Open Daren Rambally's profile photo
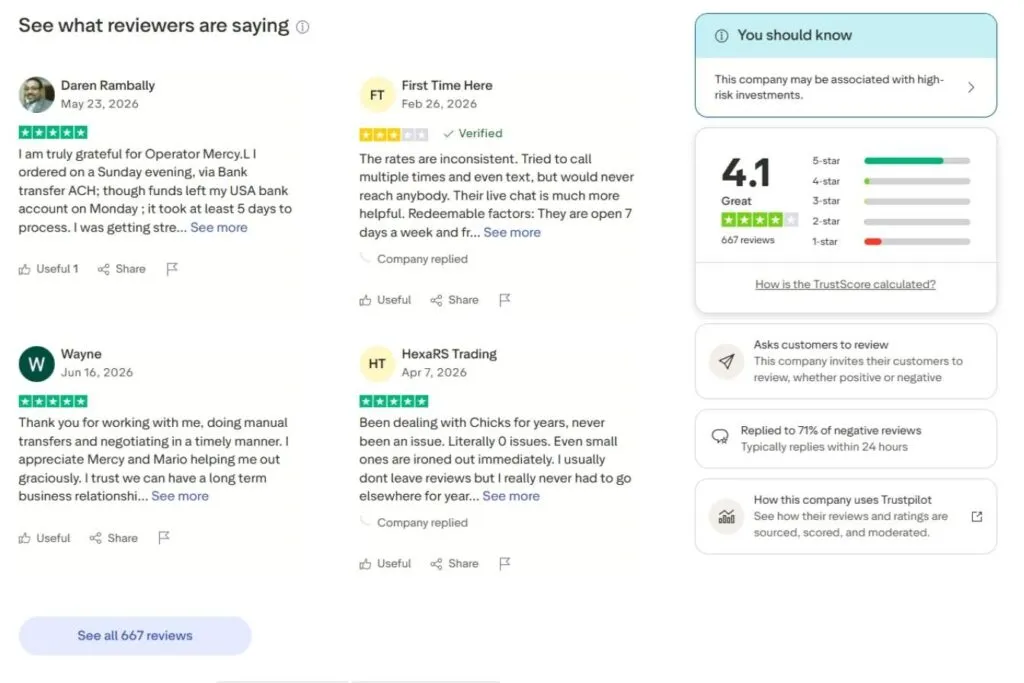 [37, 95]
